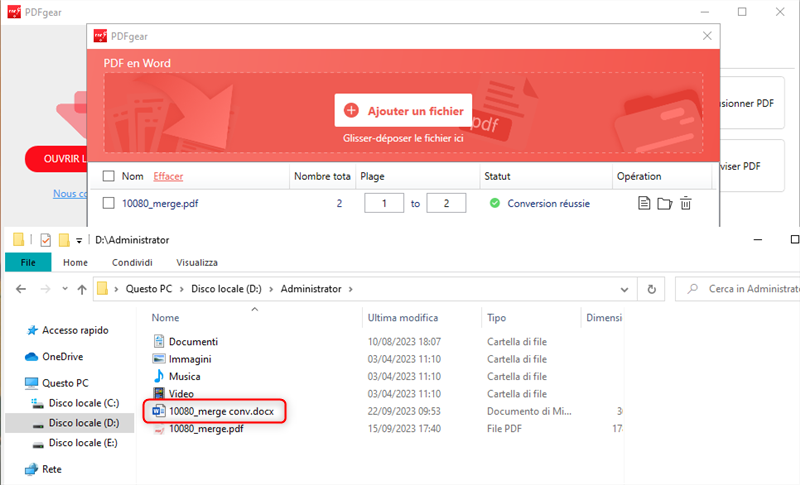Open output folder icon in Opération column

coord(665,204)
